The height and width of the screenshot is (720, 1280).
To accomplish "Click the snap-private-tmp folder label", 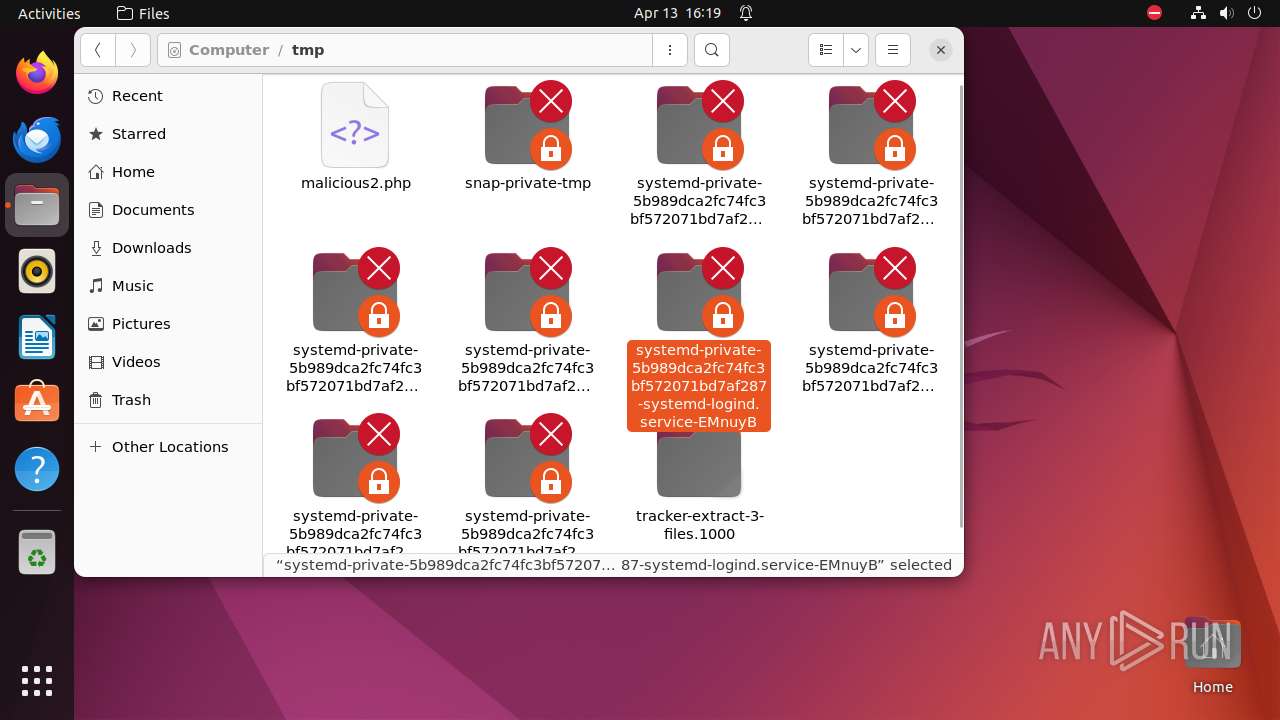I will click(528, 183).
